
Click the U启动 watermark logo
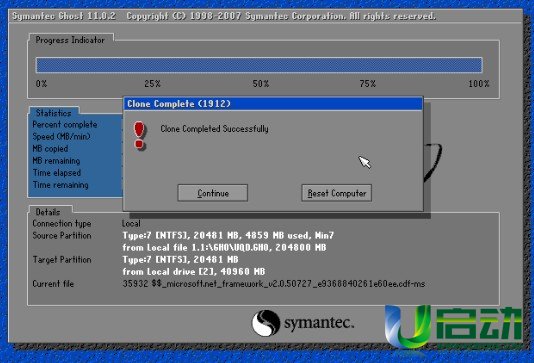coord(453,326)
